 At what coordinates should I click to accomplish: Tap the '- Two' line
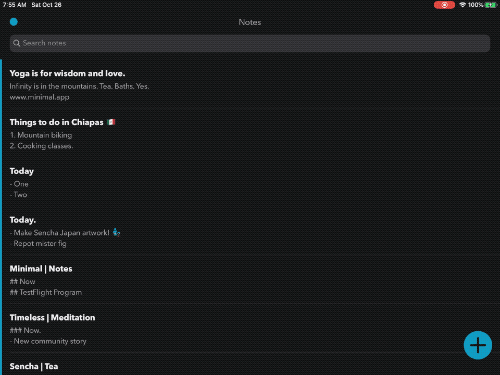18,195
